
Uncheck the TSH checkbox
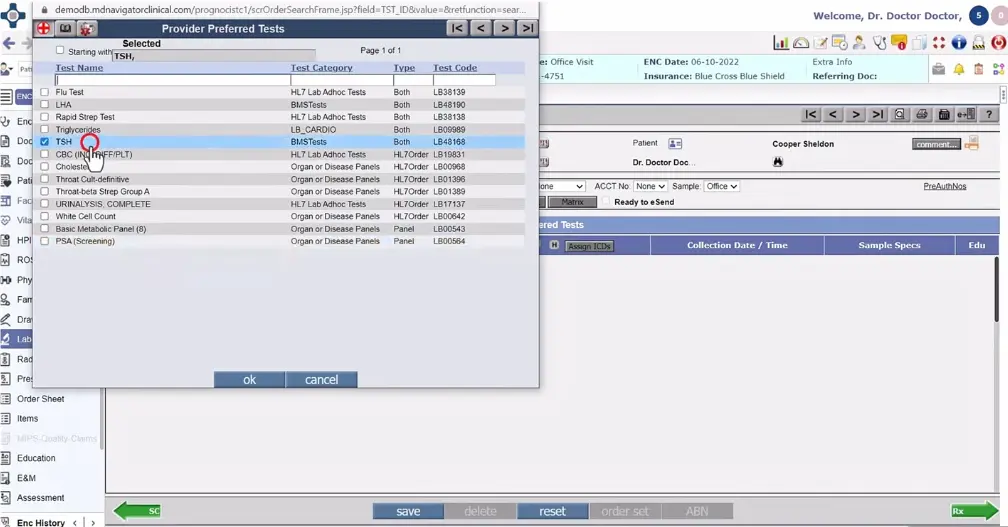(x=44, y=141)
